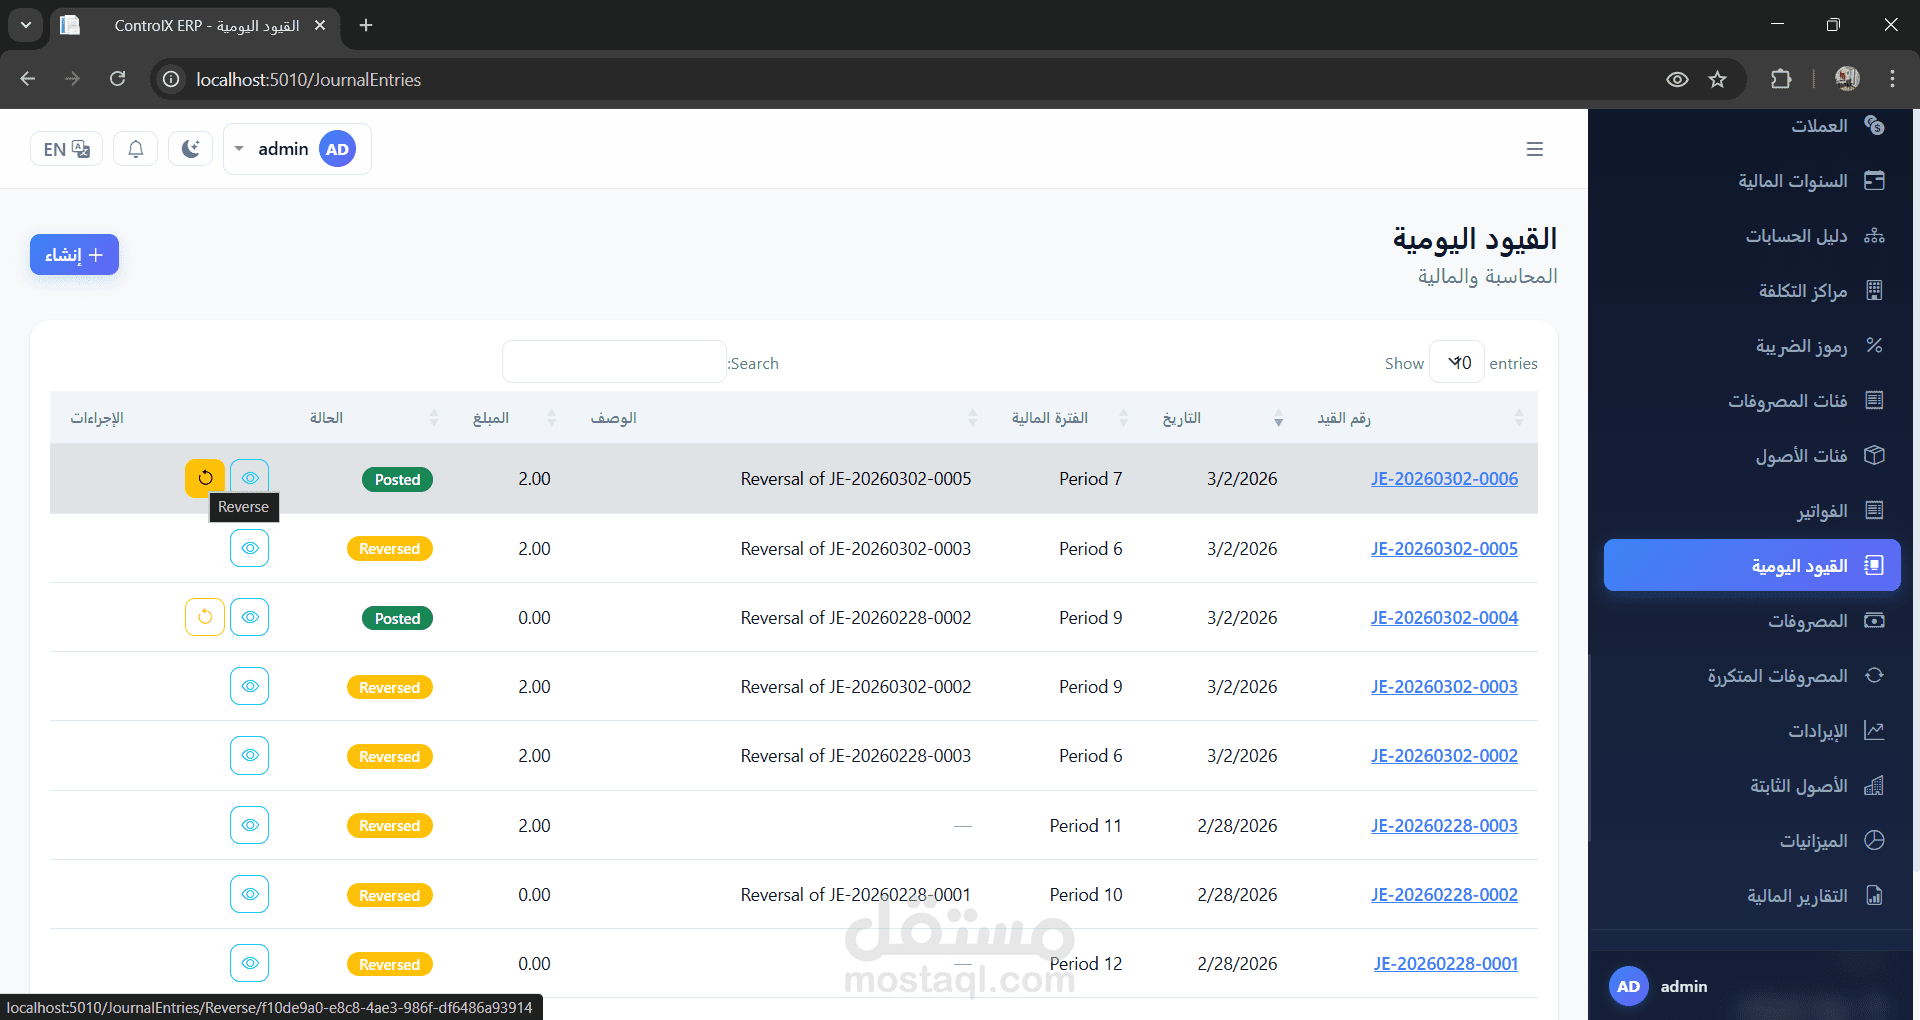The image size is (1920, 1020).
Task: View entry JE-20260302-0006 eye icon
Action: [x=250, y=476]
